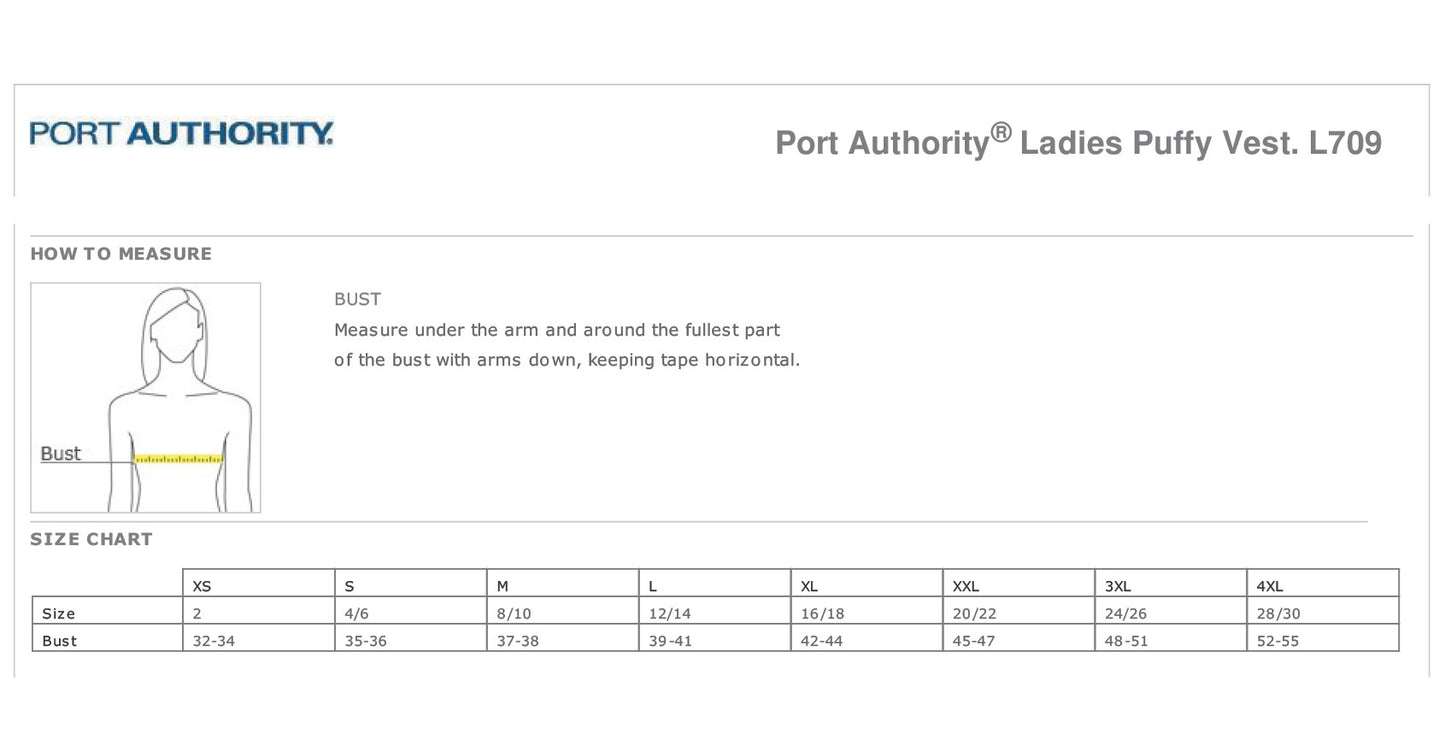Screen dimensions: 1445x751
Task: Click the 3XL column header
Action: [1117, 587]
